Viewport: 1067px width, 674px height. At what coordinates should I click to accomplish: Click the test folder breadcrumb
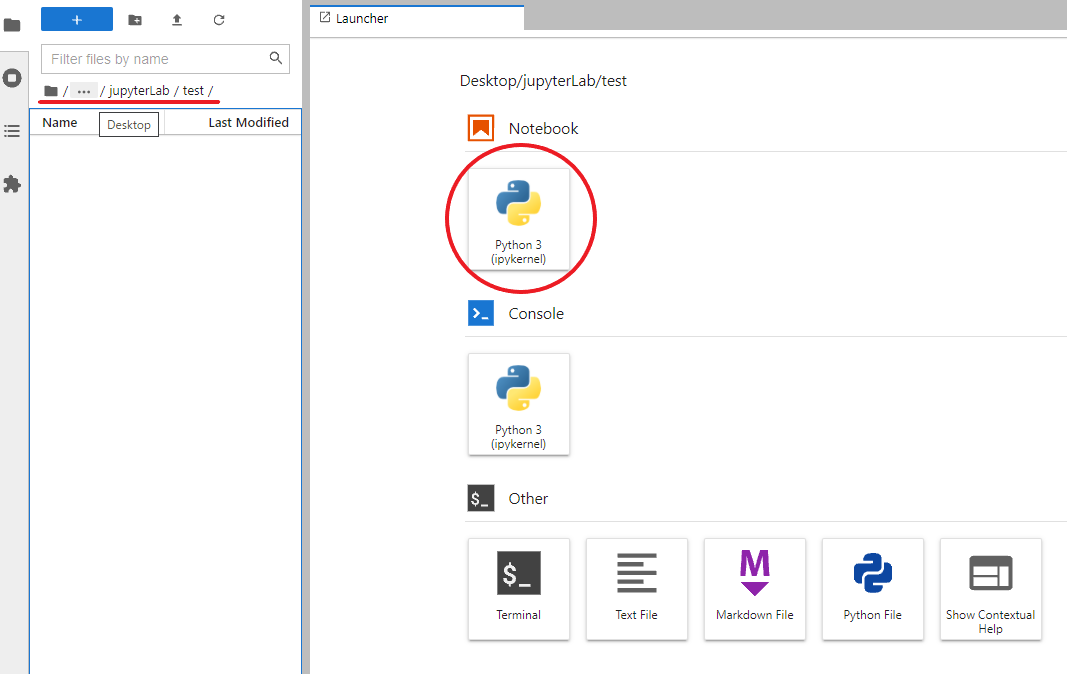pos(193,91)
